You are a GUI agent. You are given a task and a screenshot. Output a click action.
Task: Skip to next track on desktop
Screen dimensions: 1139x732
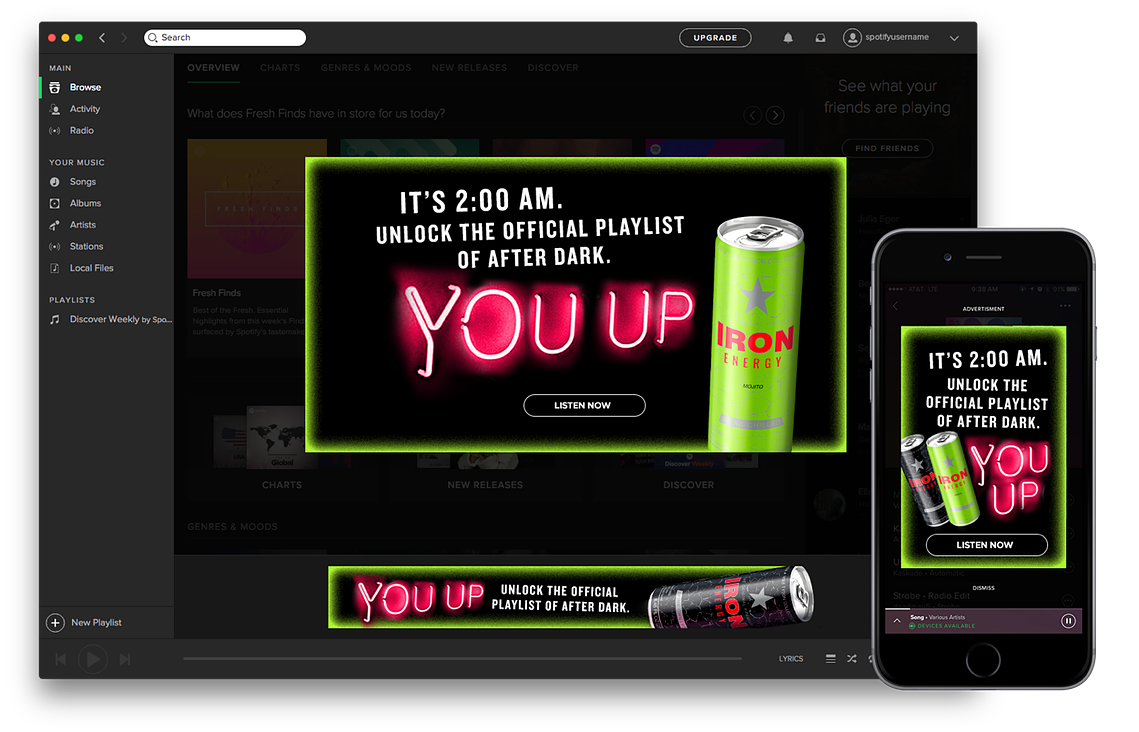pos(125,659)
